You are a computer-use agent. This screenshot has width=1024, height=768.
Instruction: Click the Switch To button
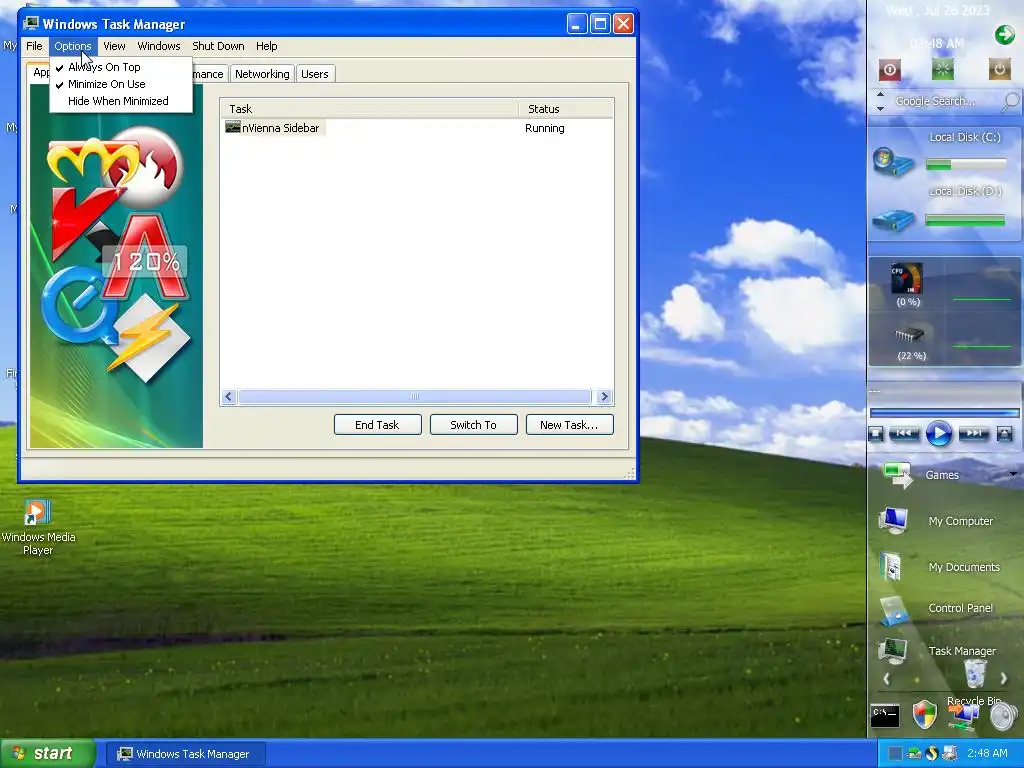pyautogui.click(x=473, y=424)
